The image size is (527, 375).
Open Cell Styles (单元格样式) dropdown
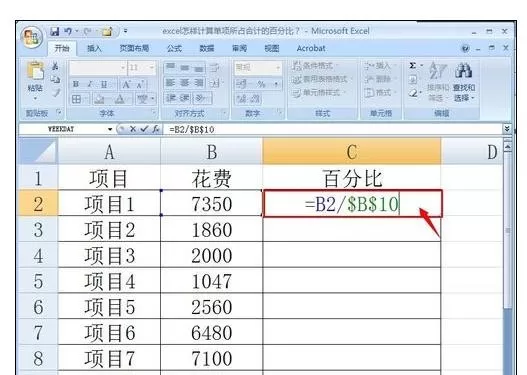pyautogui.click(x=319, y=92)
